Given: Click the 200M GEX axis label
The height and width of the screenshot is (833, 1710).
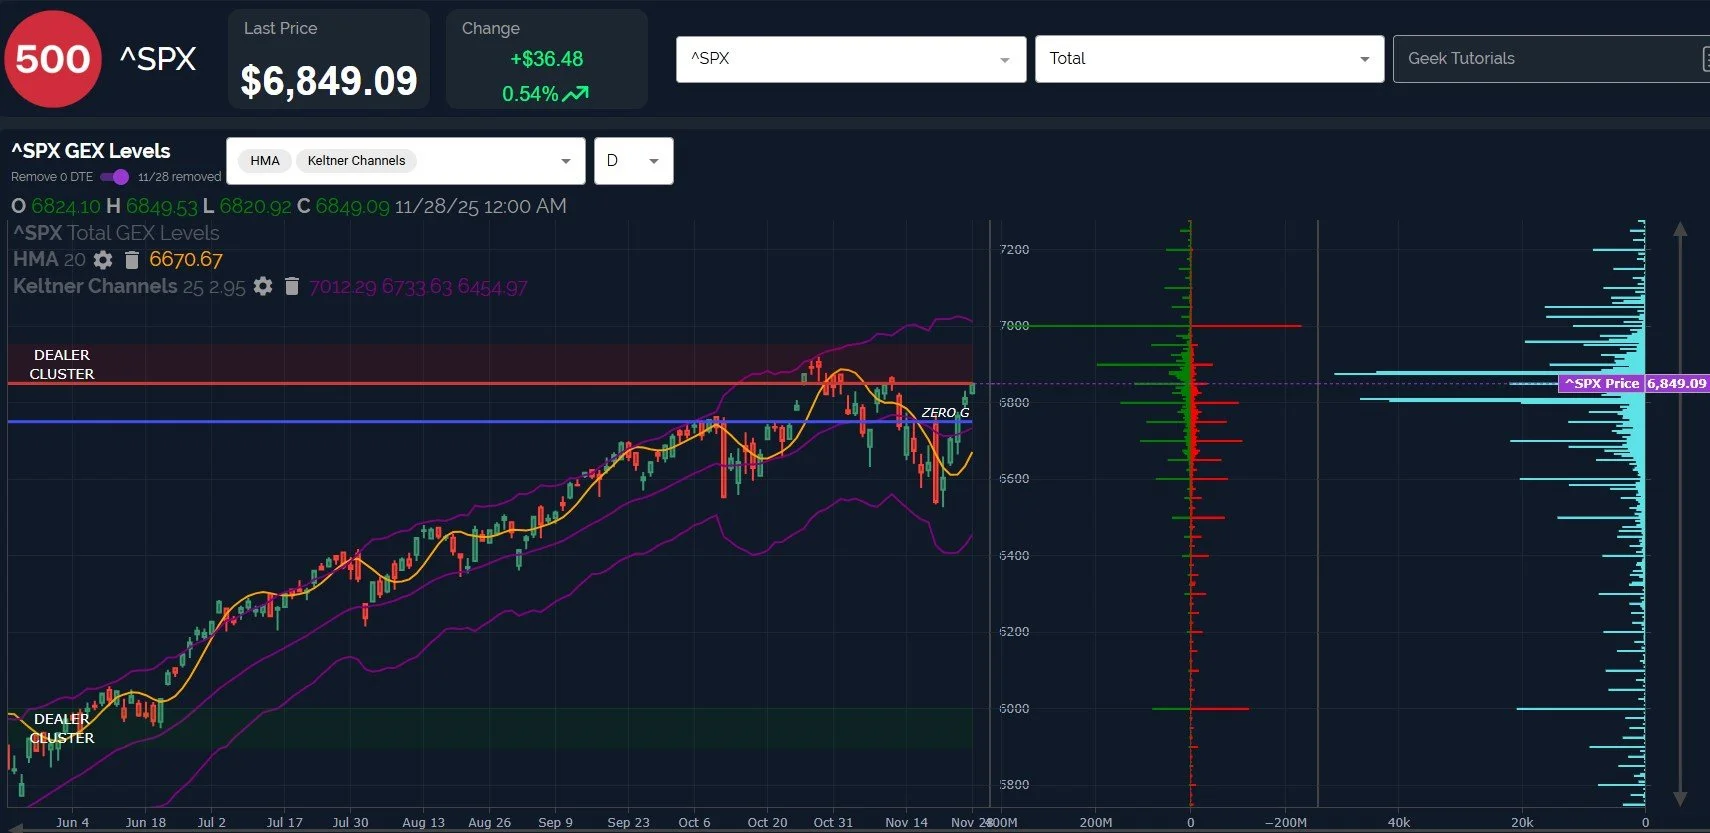Looking at the screenshot, I should (x=1096, y=822).
